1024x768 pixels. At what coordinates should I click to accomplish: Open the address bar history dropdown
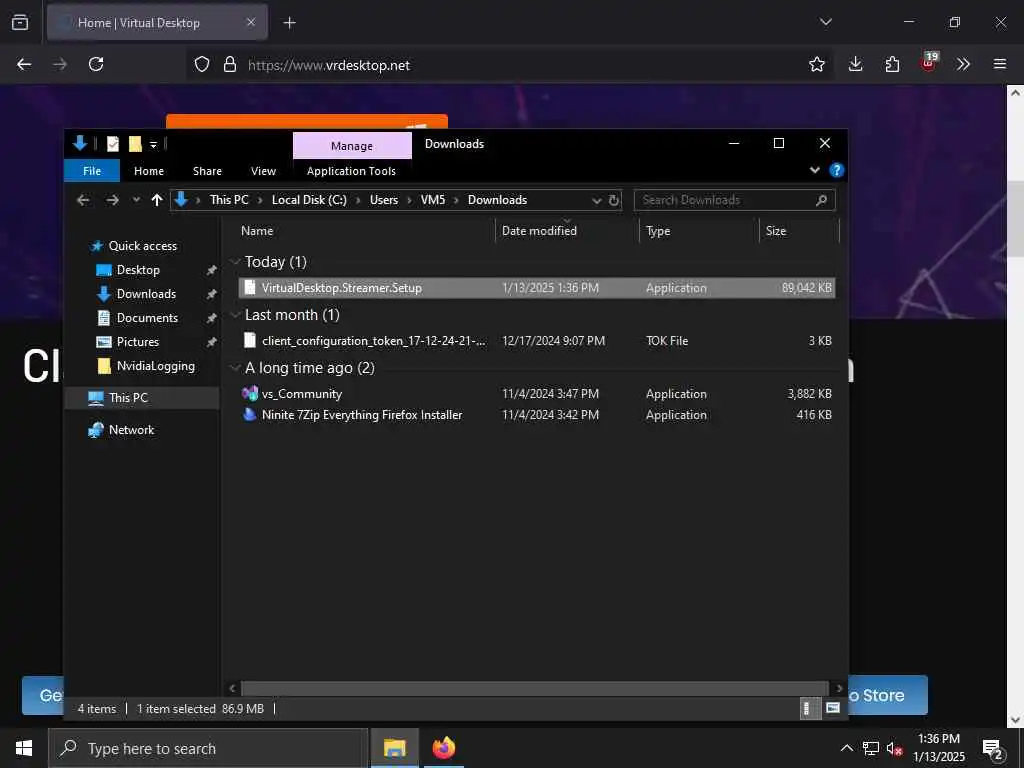[x=596, y=200]
